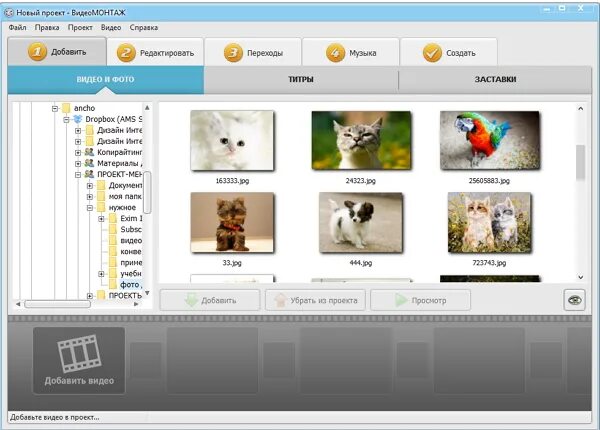
Task: Click the folder tree scroll down arrow
Action: coord(147,293)
